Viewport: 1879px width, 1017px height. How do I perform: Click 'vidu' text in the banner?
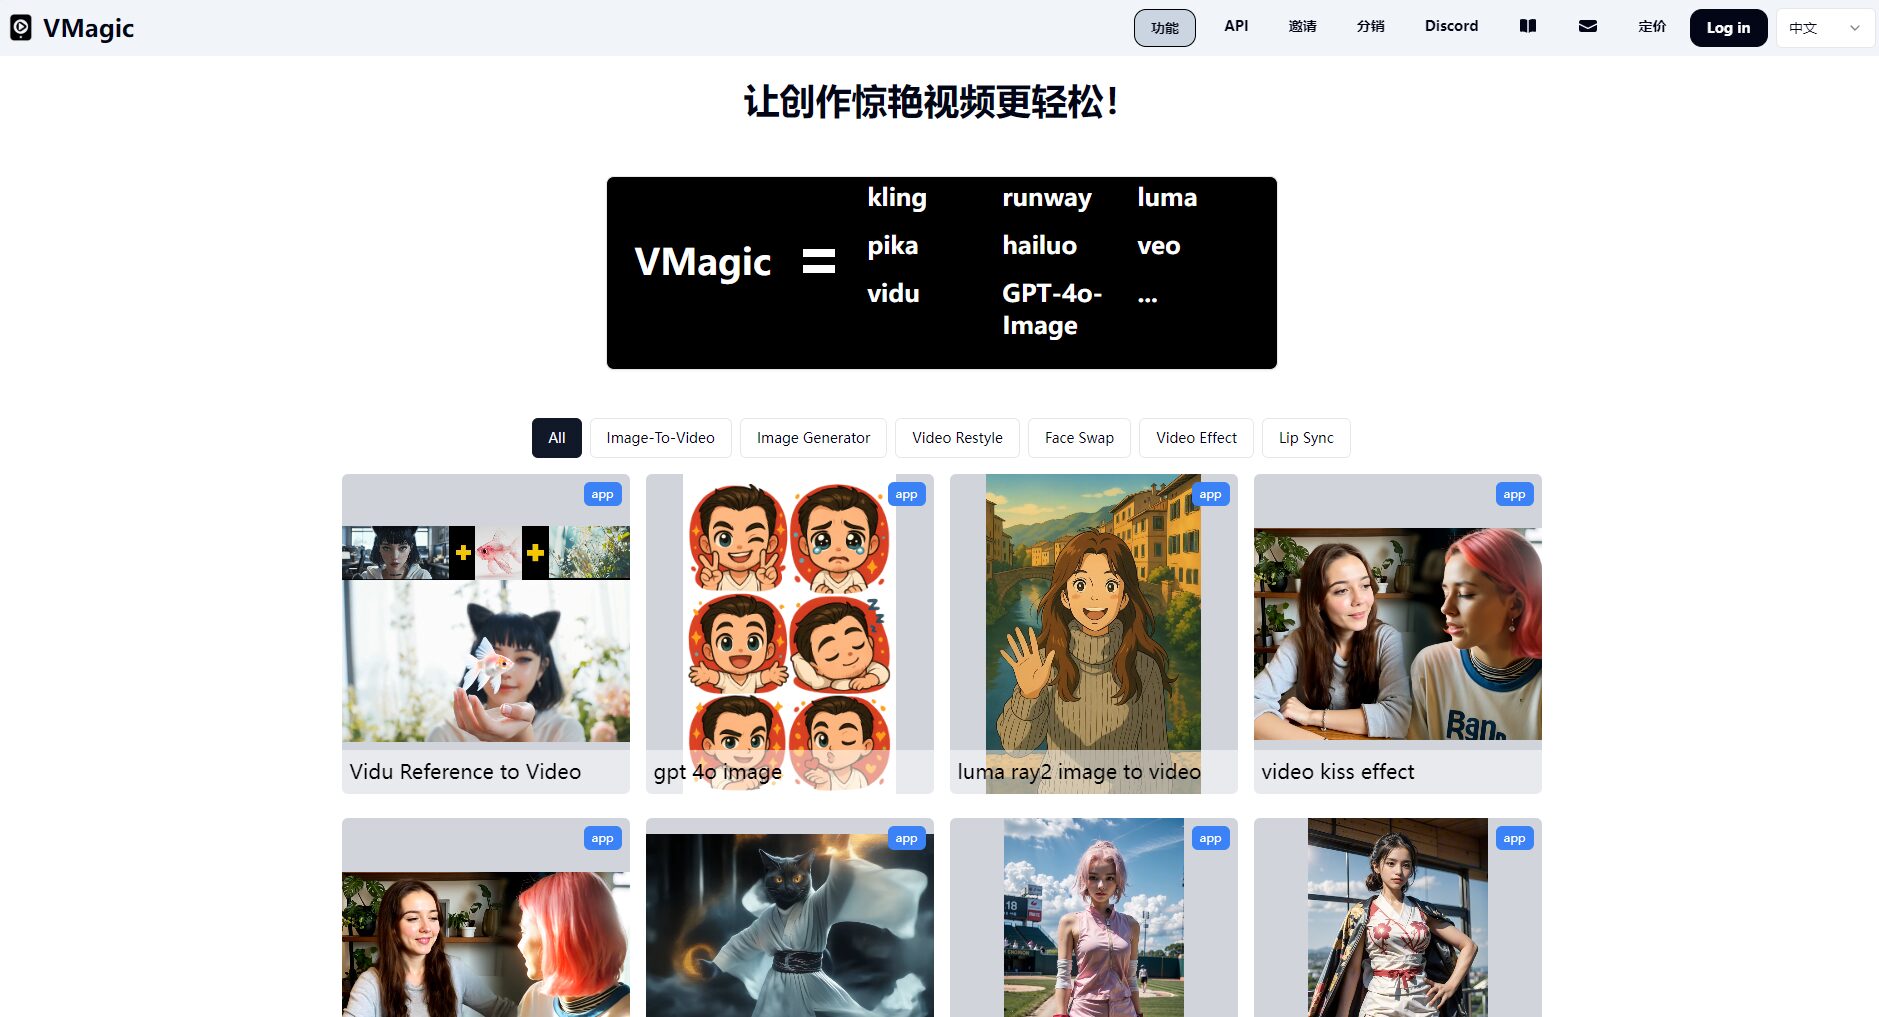893,293
